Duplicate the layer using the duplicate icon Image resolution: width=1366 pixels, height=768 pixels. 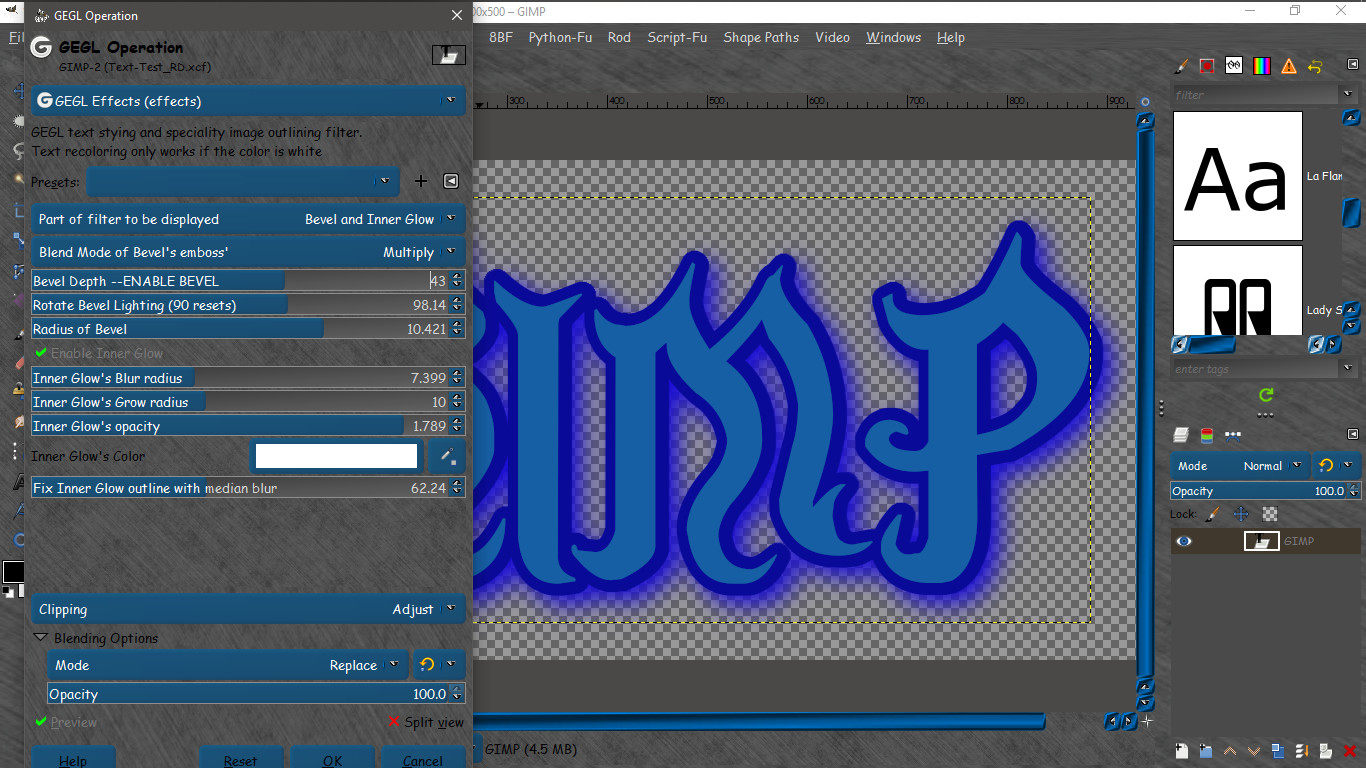[1278, 751]
